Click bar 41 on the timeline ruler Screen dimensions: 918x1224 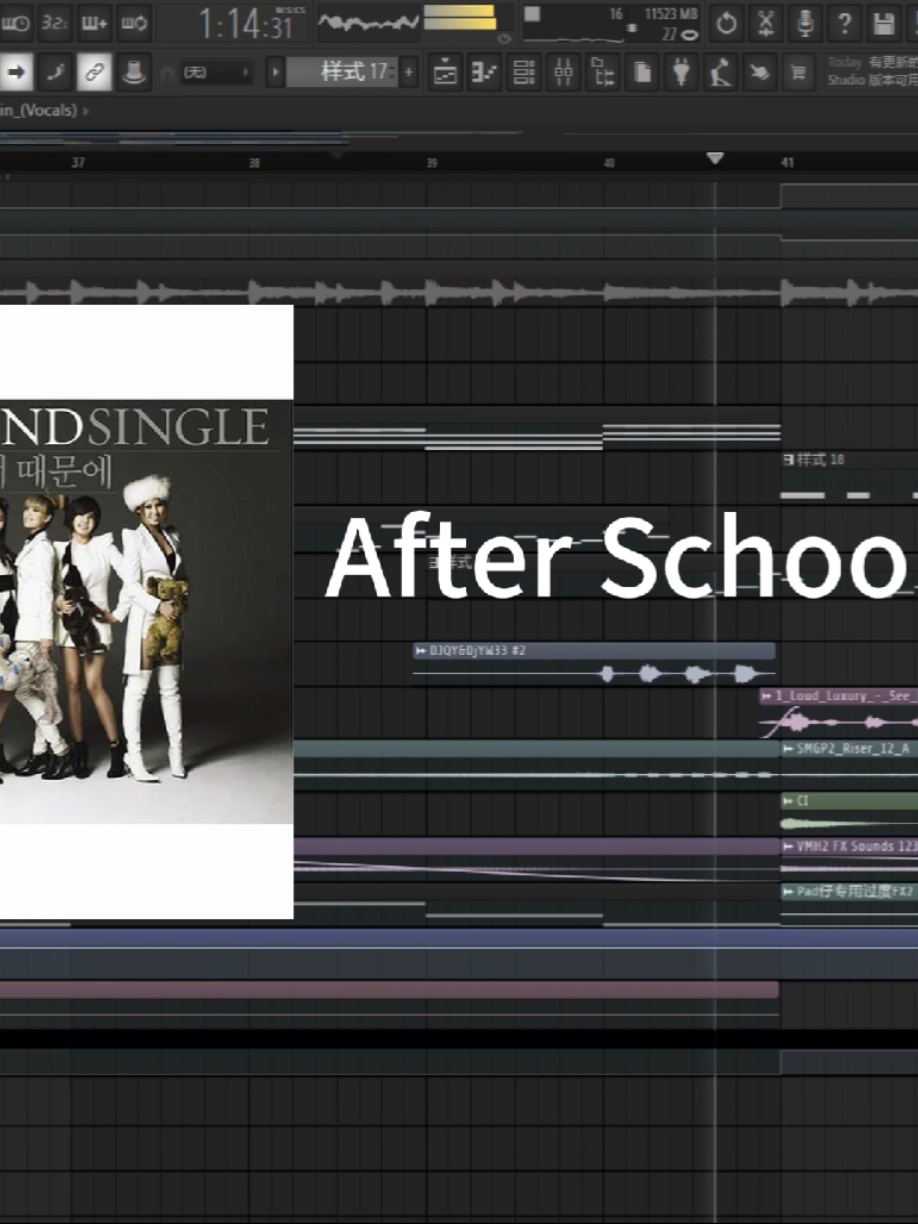[x=788, y=163]
